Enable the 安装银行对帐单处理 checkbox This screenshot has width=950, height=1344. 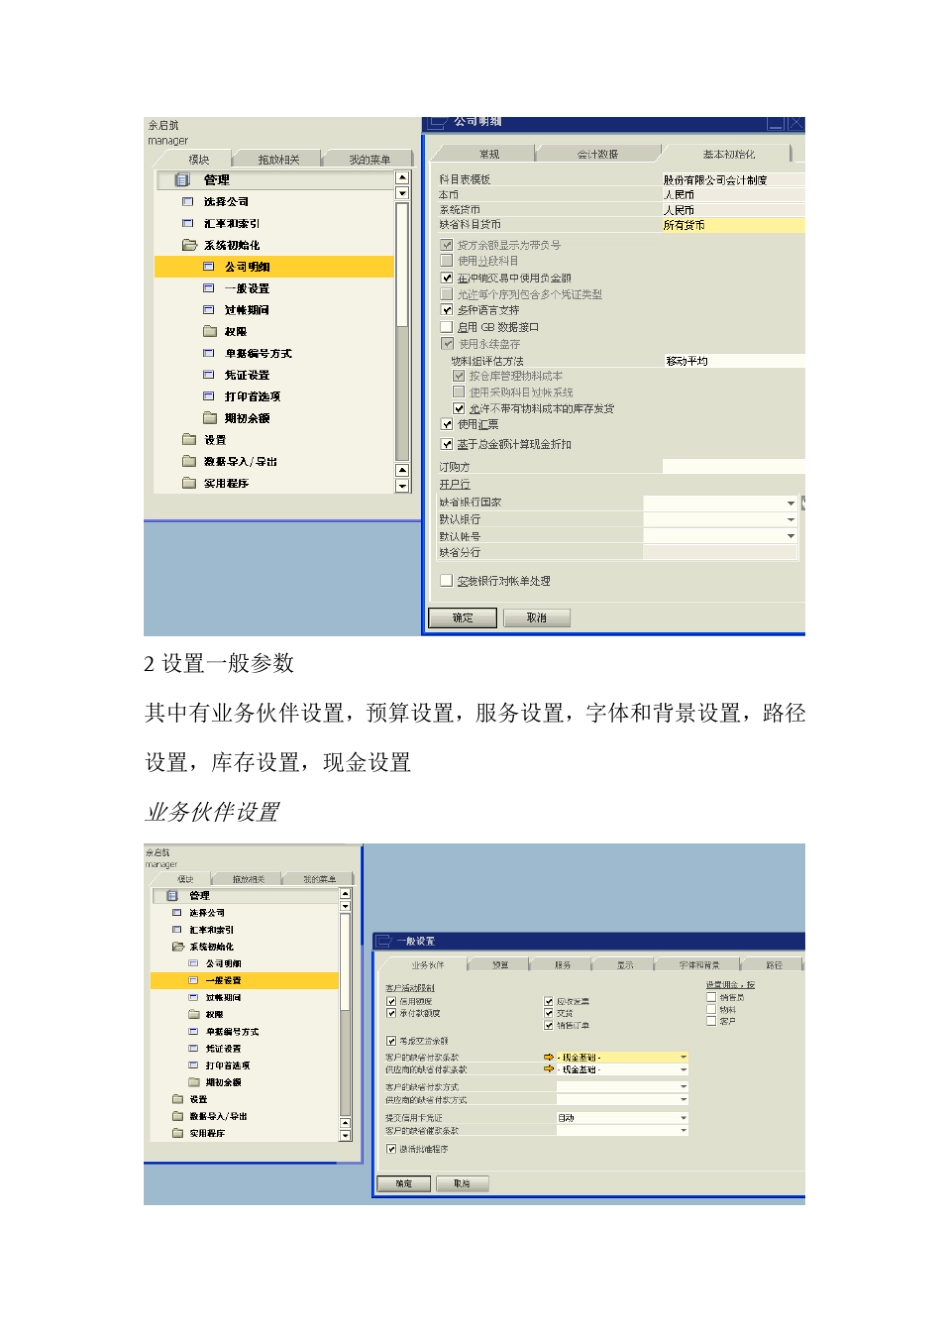[x=447, y=581]
